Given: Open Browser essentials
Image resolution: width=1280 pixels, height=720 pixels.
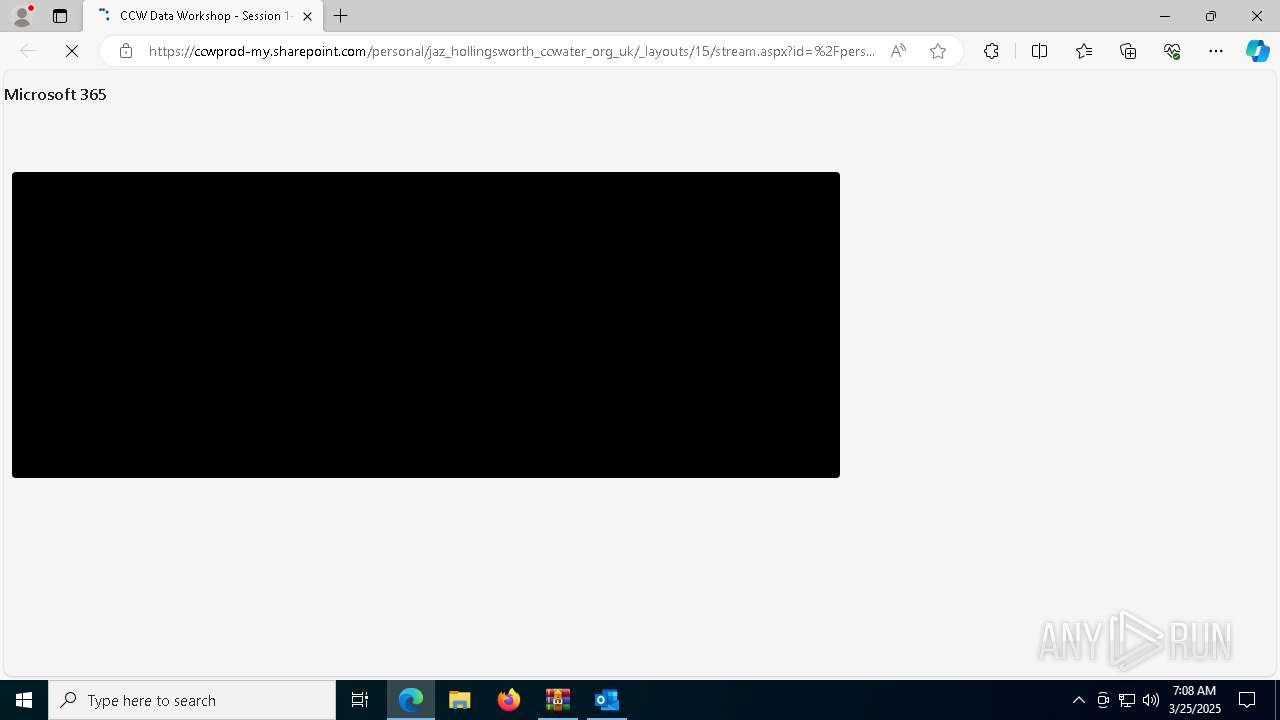Looking at the screenshot, I should coord(1172,51).
